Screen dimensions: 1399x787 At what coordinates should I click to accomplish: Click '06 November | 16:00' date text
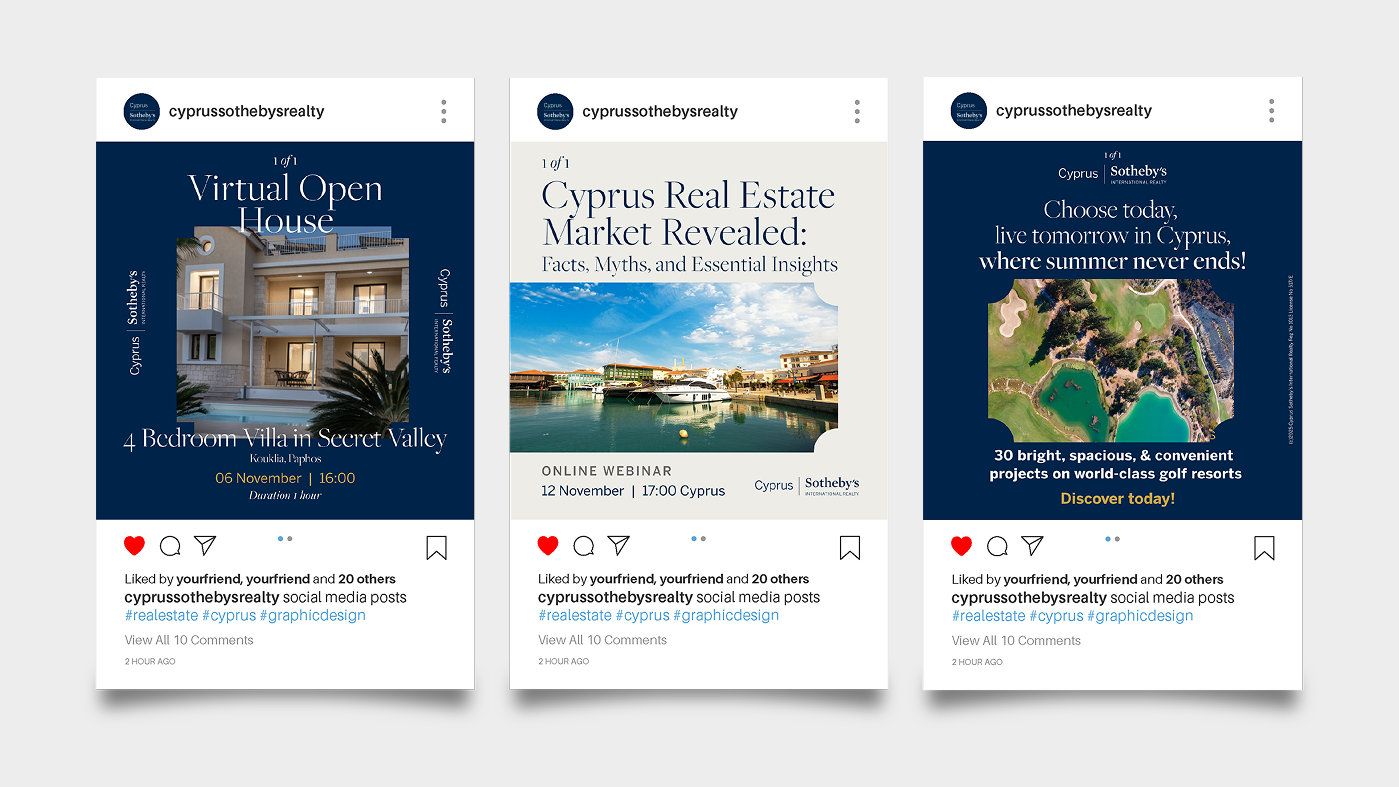coord(285,478)
